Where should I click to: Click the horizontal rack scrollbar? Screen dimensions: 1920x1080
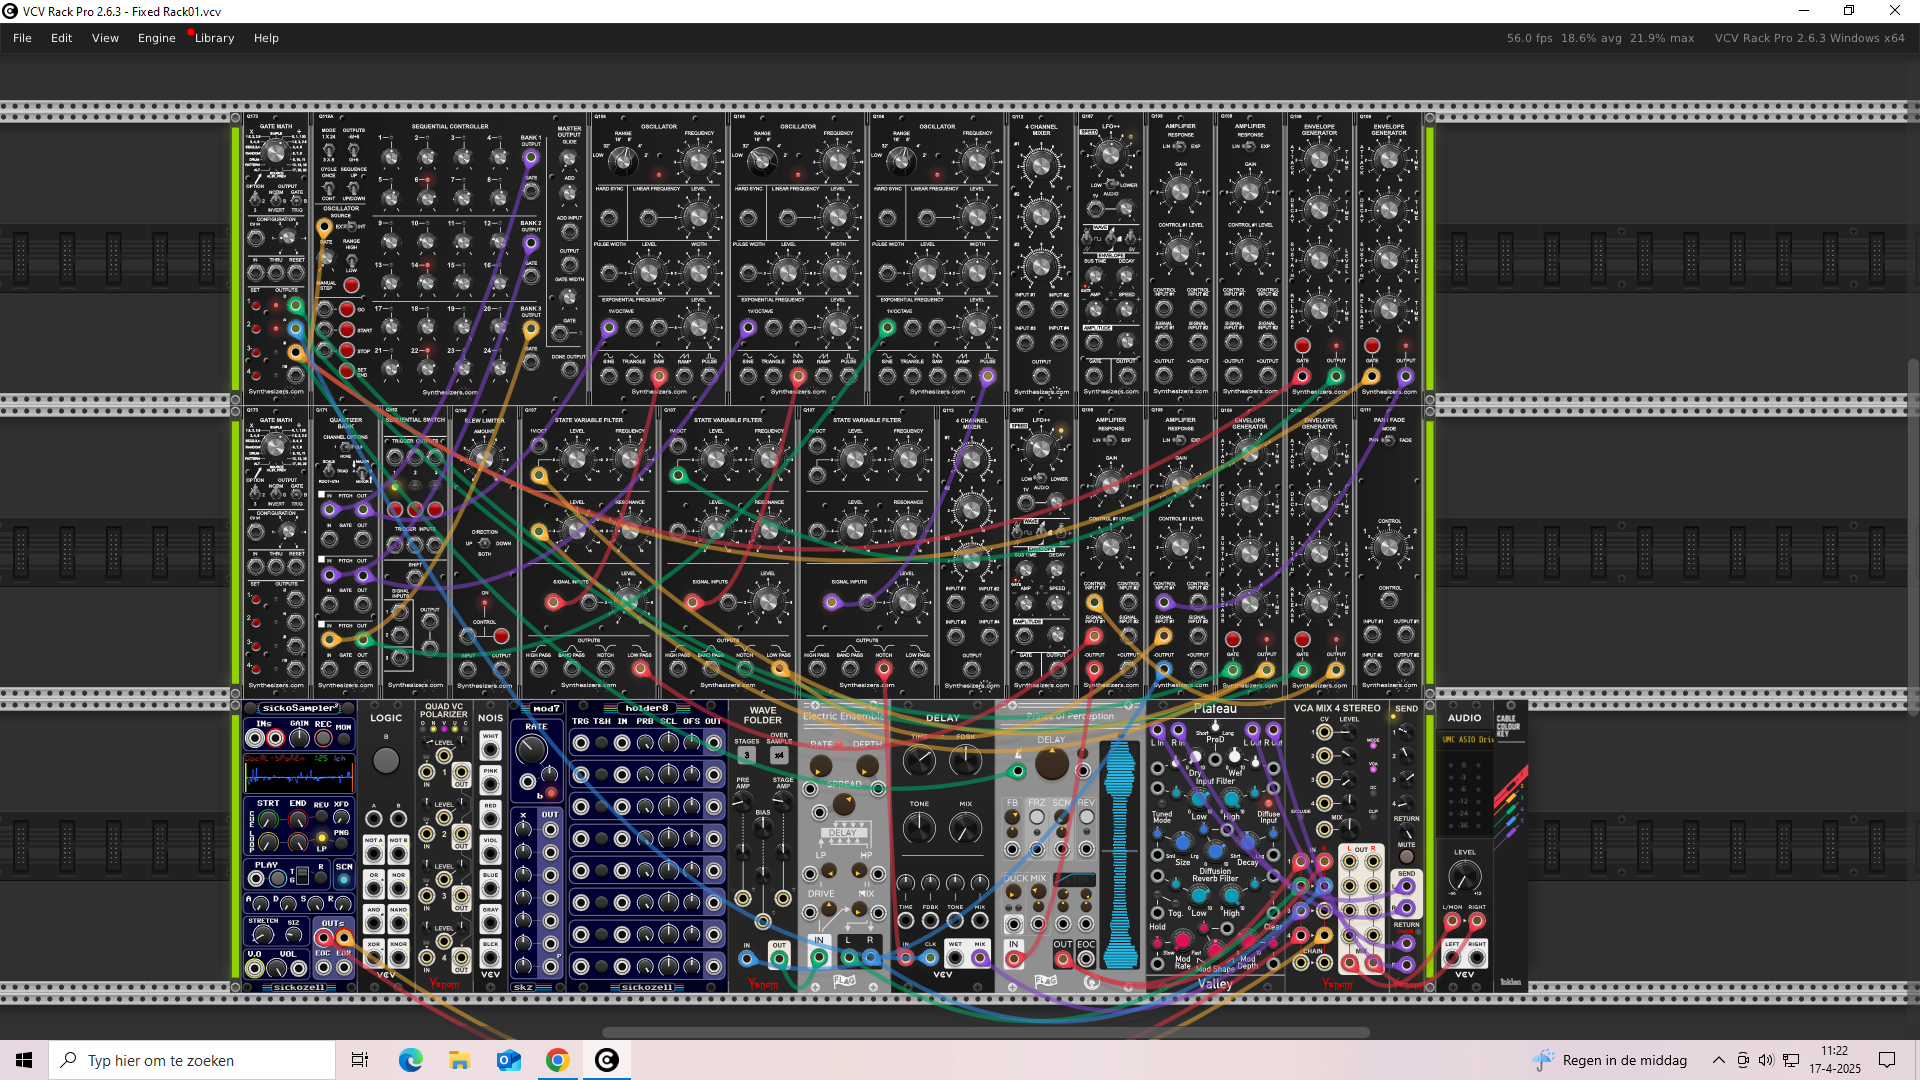click(985, 1032)
